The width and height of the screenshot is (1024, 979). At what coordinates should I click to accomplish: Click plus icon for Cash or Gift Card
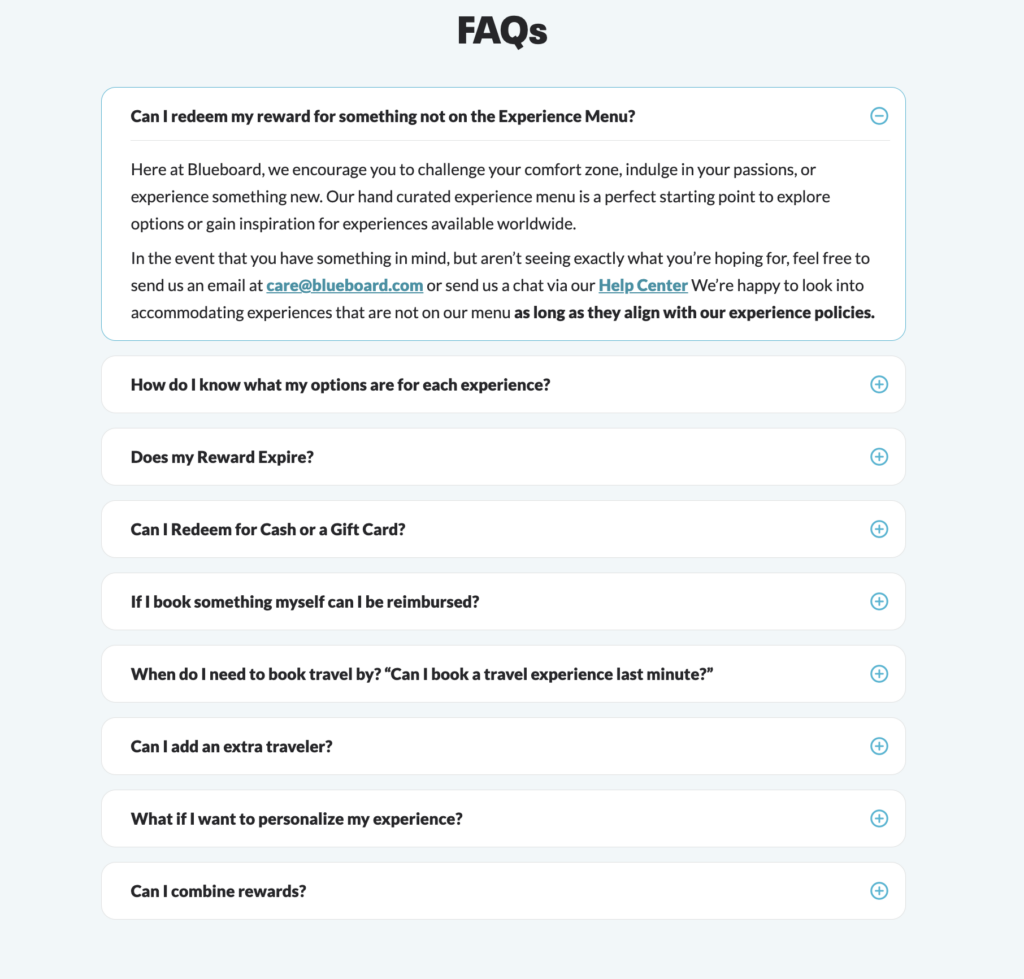tap(879, 529)
